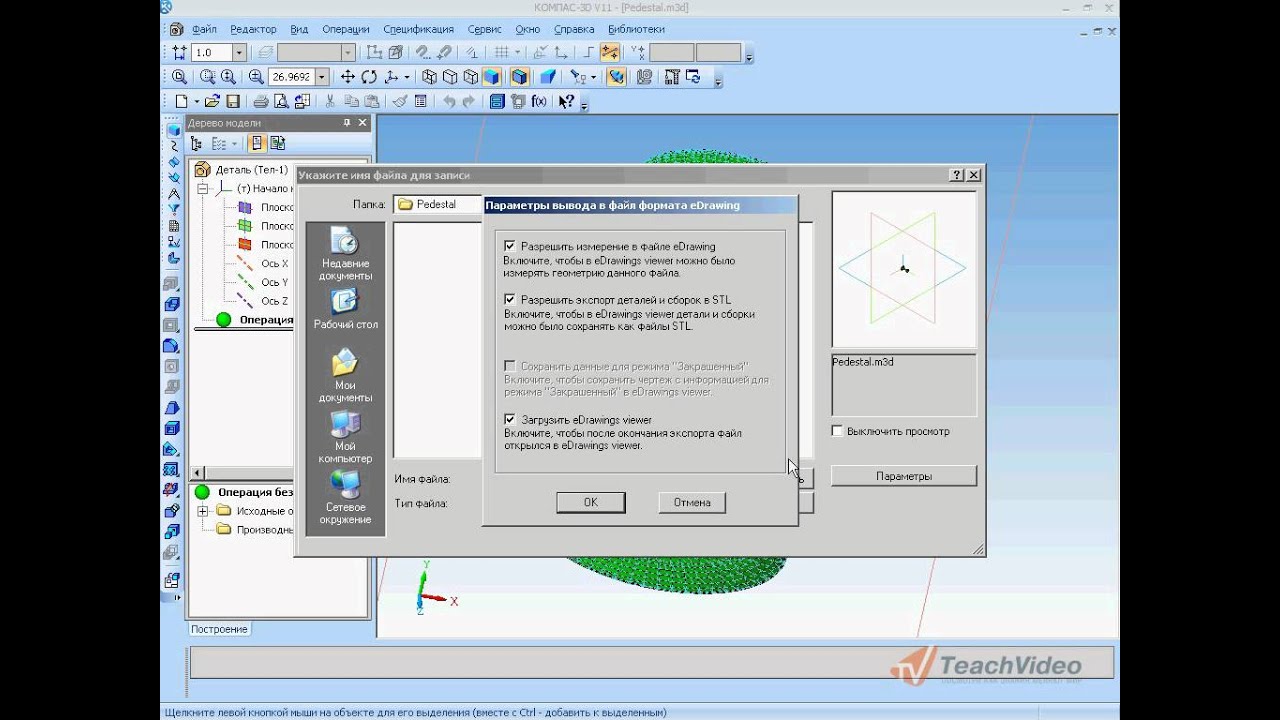Click the Print icon in the toolbar
Viewport: 1280px width, 720px height.
261,101
